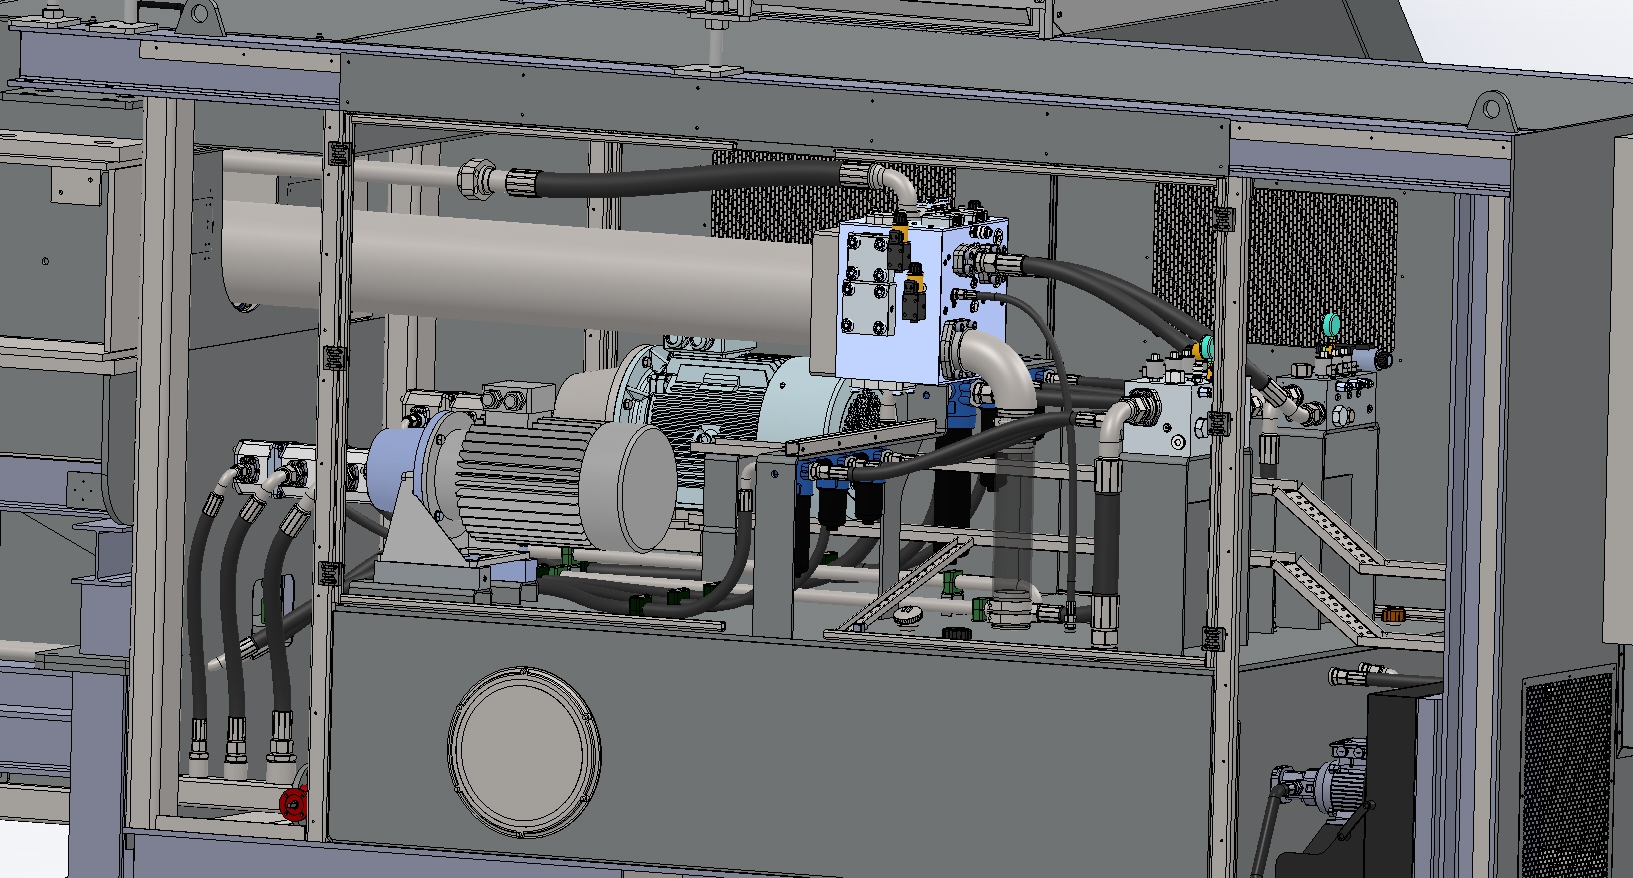
Task: Select the red valve handwheel near the tank base
Action: coord(292,802)
